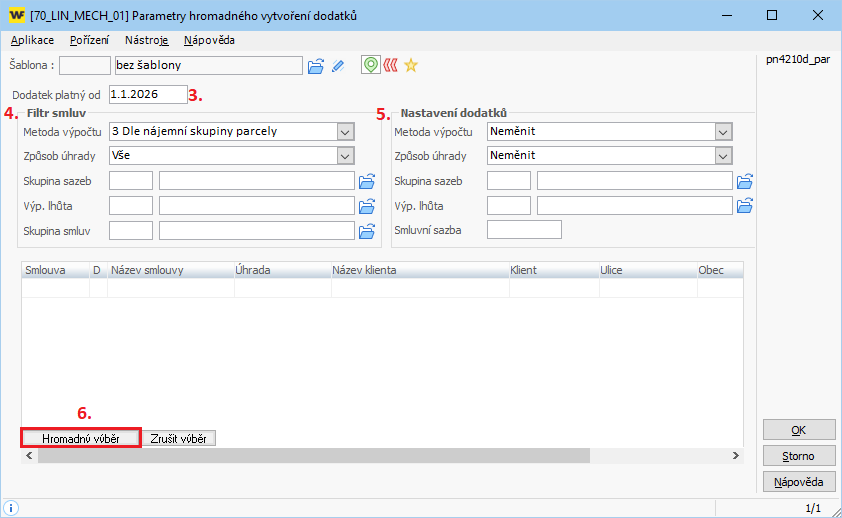Expand Způsob úhrady dropdown in Nastavení dodatků

click(x=723, y=156)
